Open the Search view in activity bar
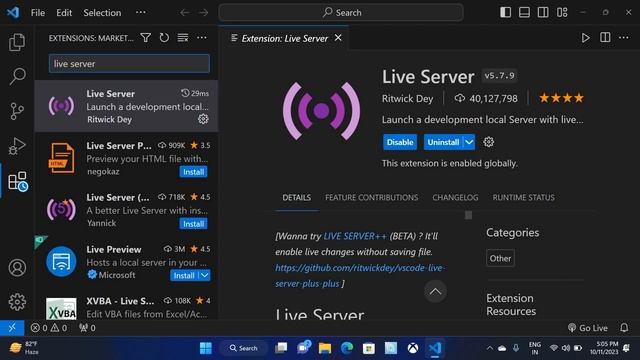This screenshot has height=360, width=640. 17,76
